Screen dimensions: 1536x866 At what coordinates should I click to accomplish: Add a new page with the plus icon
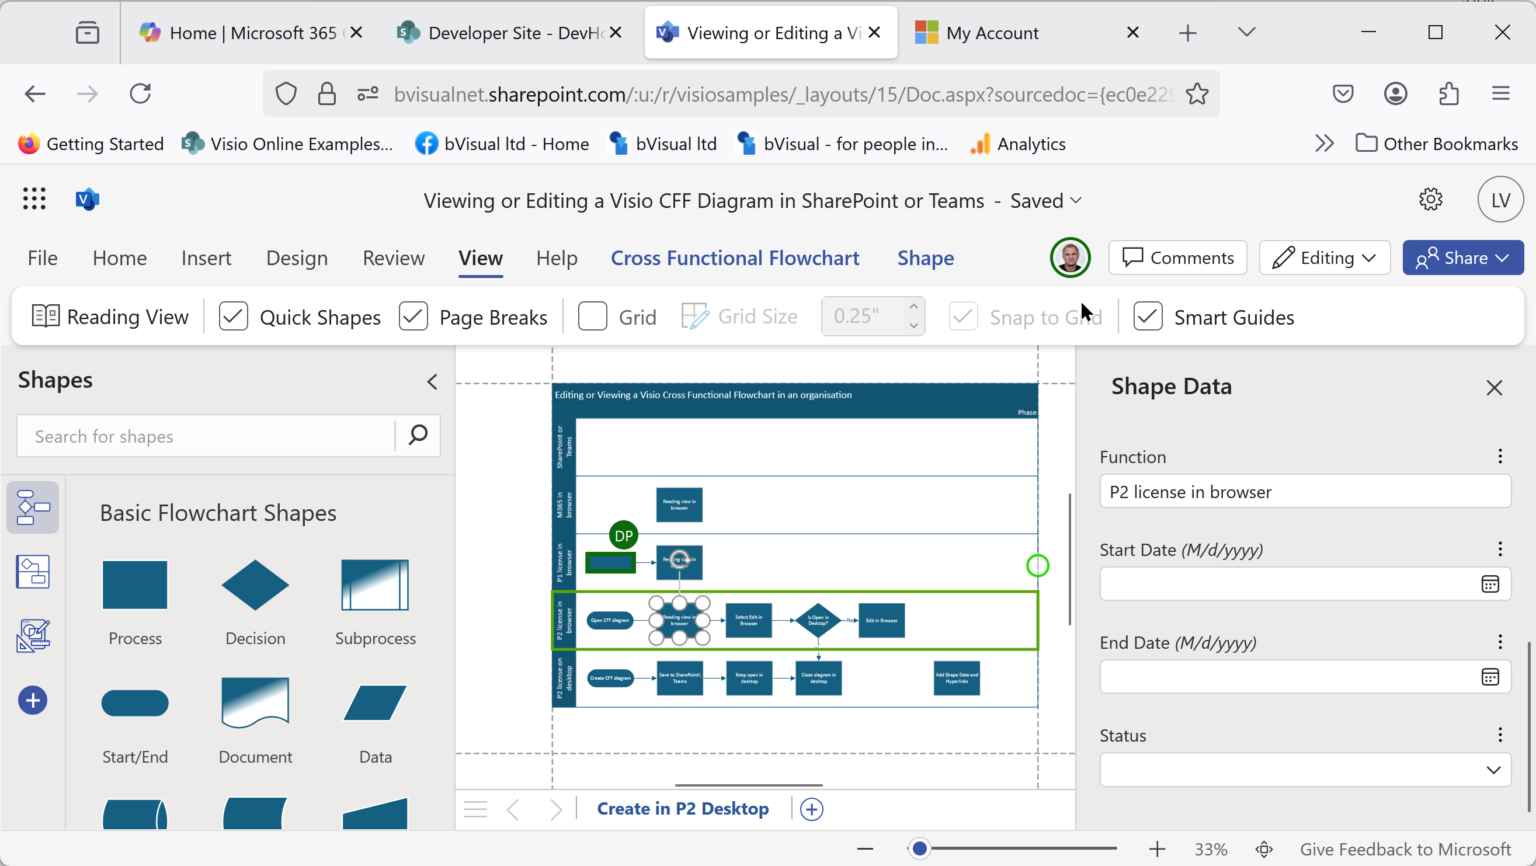click(811, 808)
